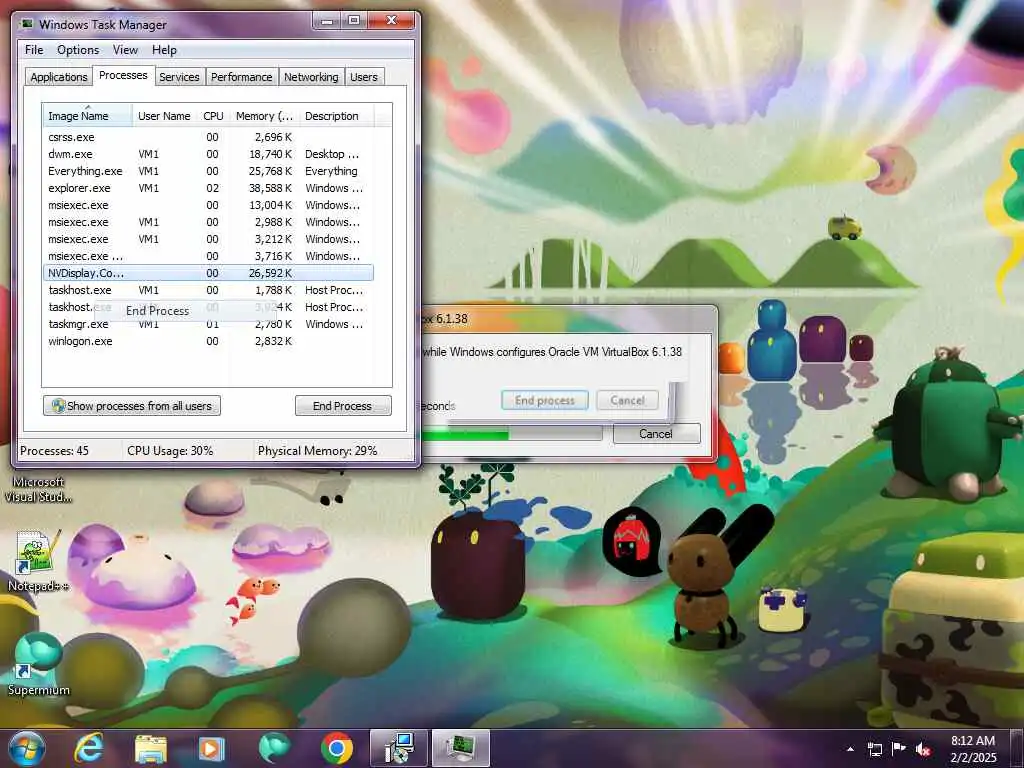Switch to the Users tab
This screenshot has width=1024, height=768.
point(363,76)
